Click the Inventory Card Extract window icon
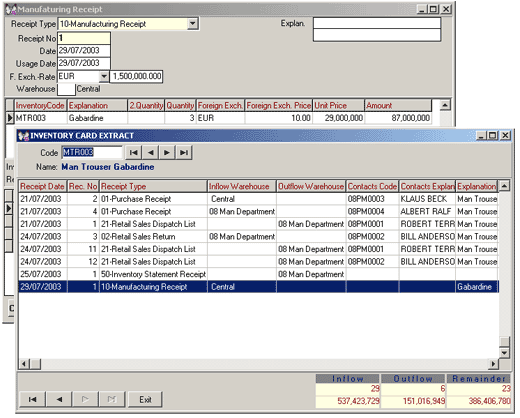The image size is (520, 418). click(23, 136)
